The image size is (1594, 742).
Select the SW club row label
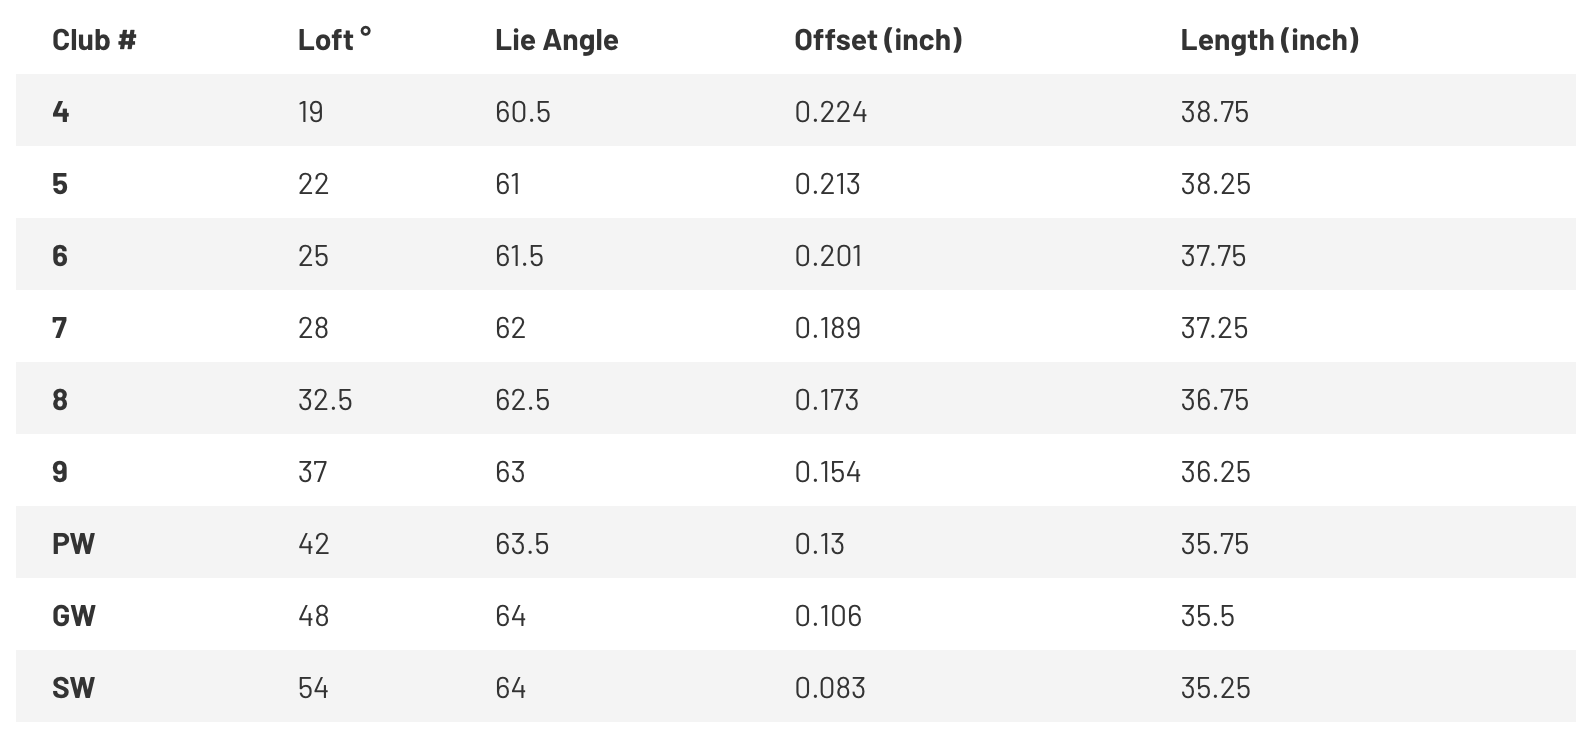73,688
